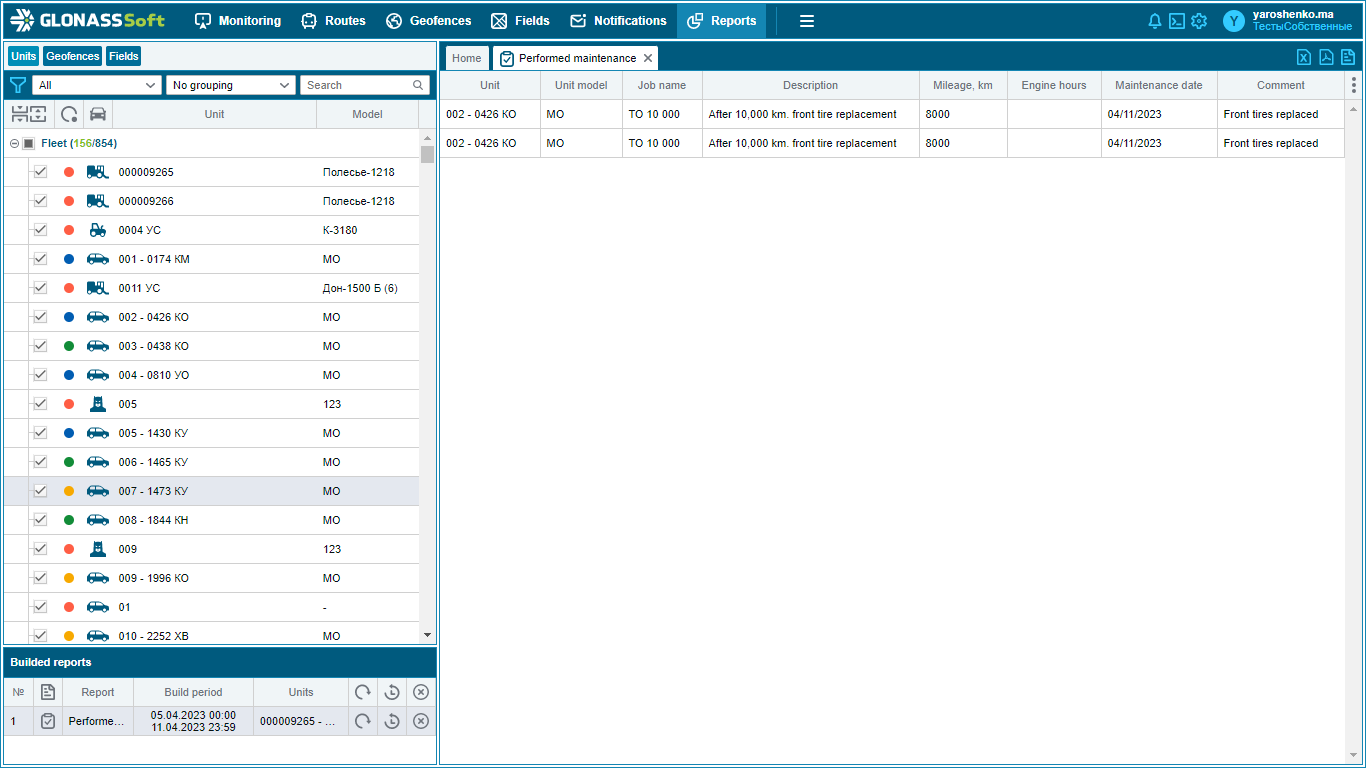Select unit row 003 - 0438 КО
1366x768 pixels.
click(x=211, y=346)
